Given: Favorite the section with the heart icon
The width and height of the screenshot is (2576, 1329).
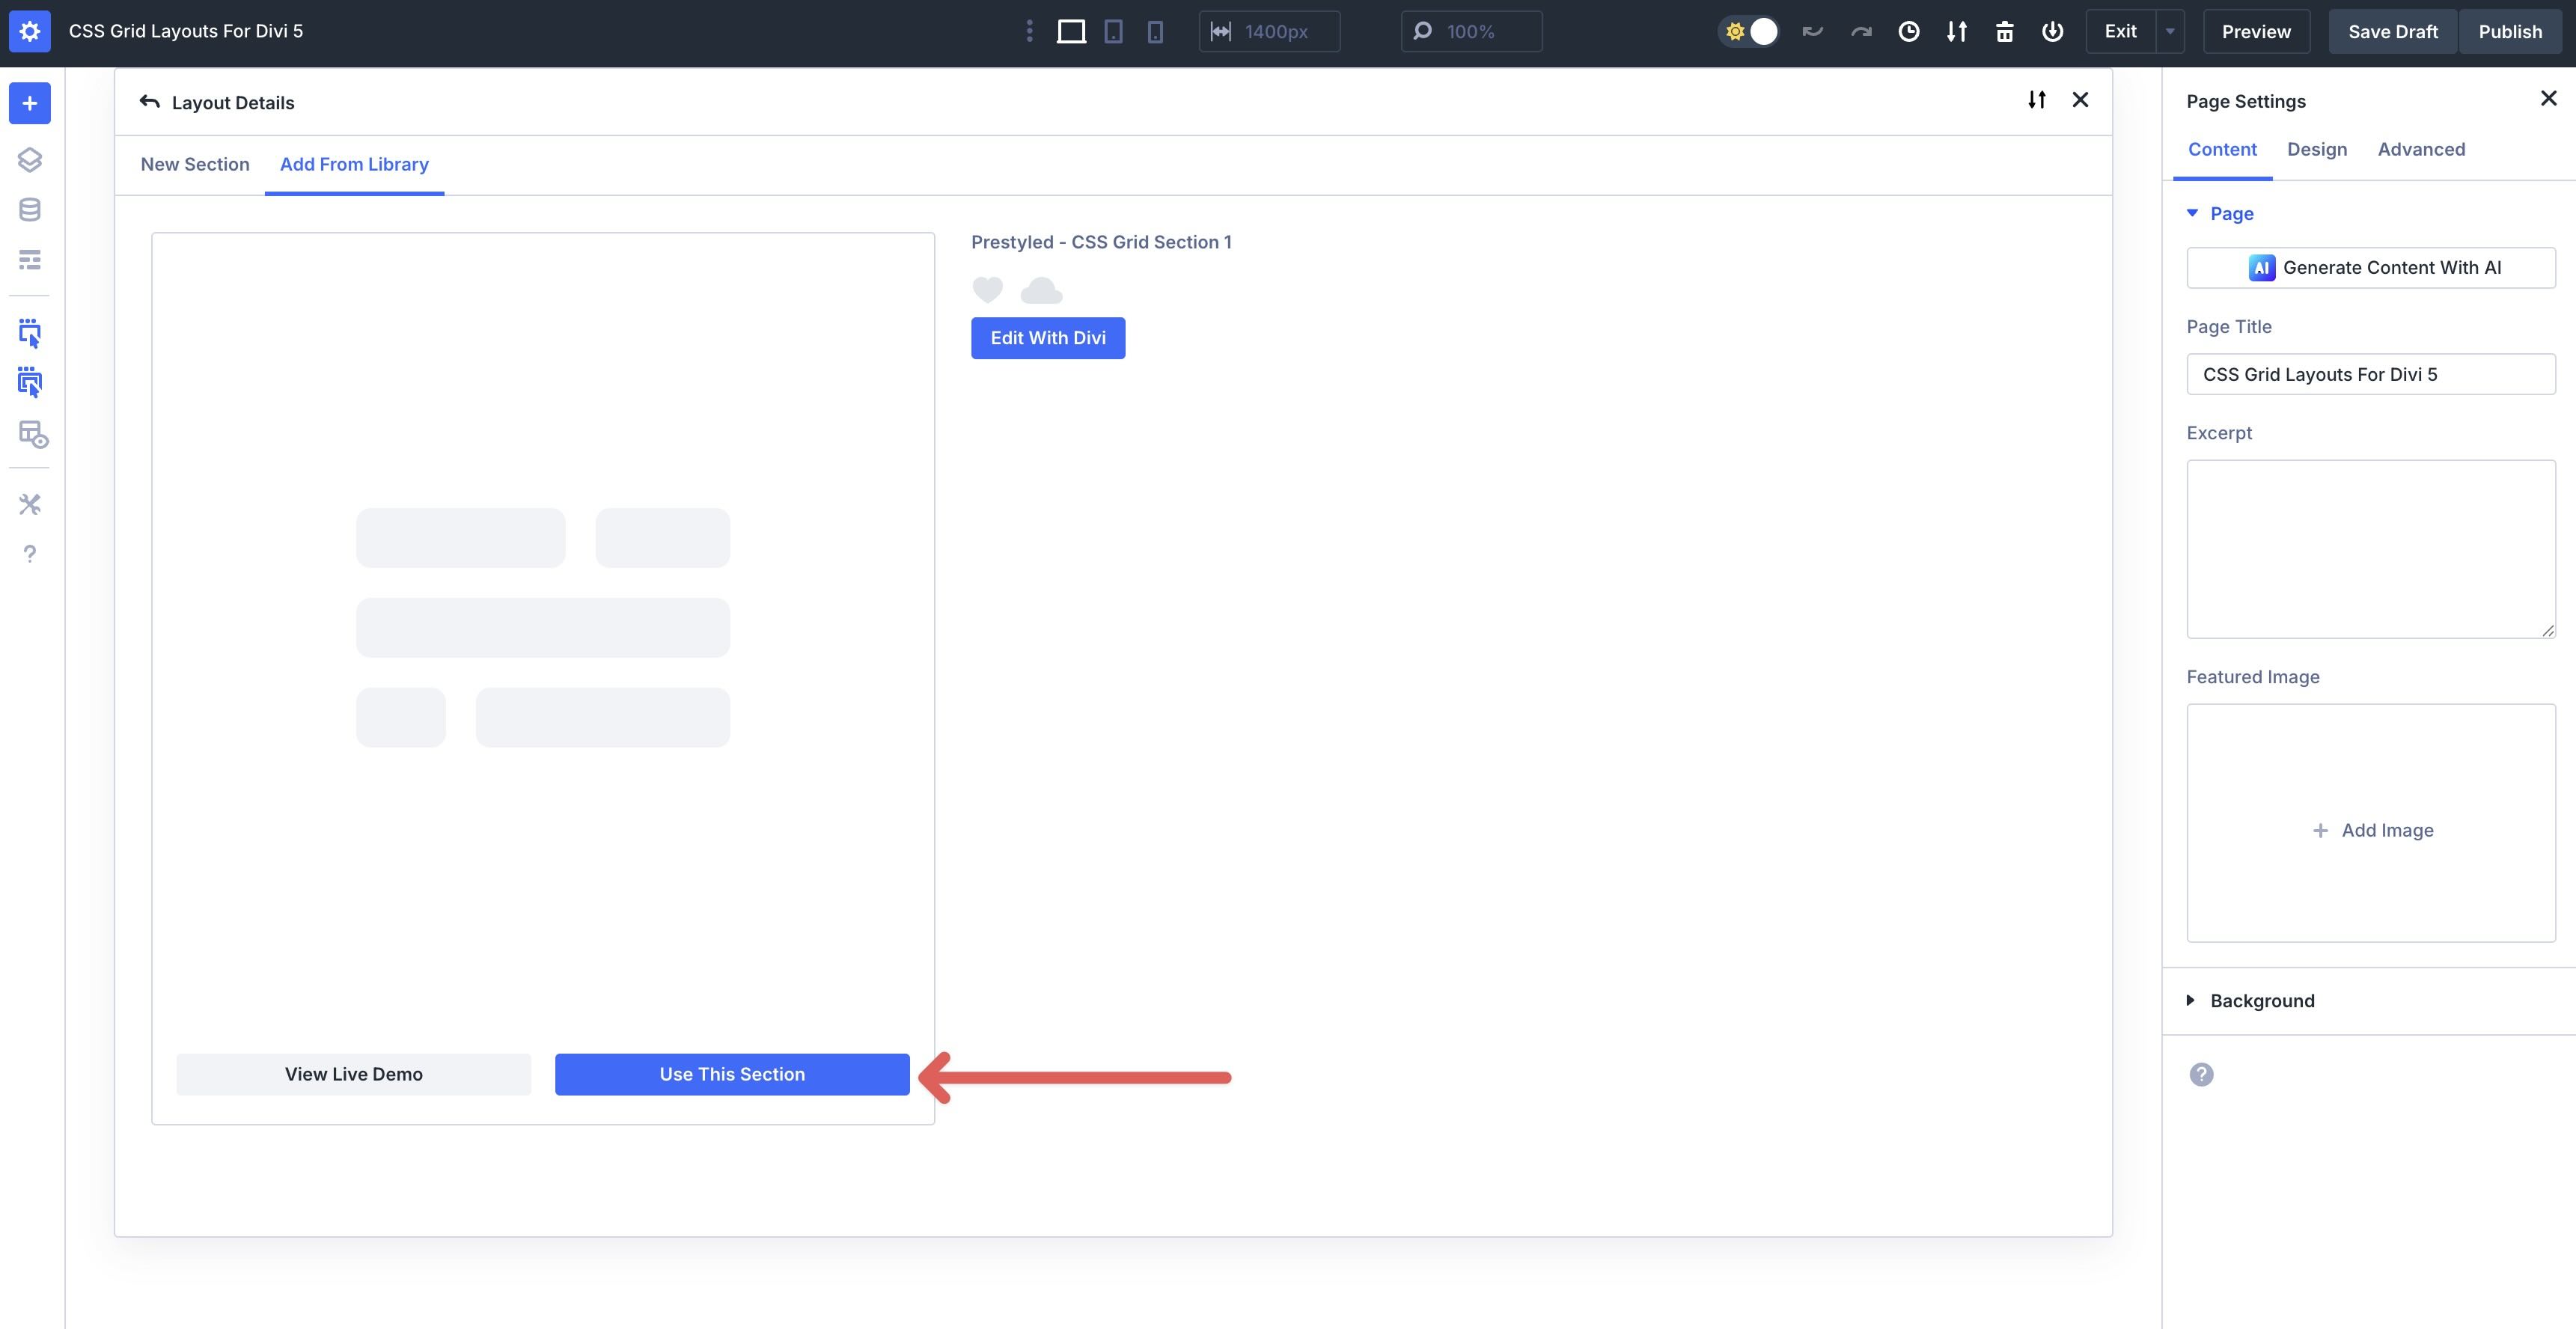Looking at the screenshot, I should tap(987, 290).
